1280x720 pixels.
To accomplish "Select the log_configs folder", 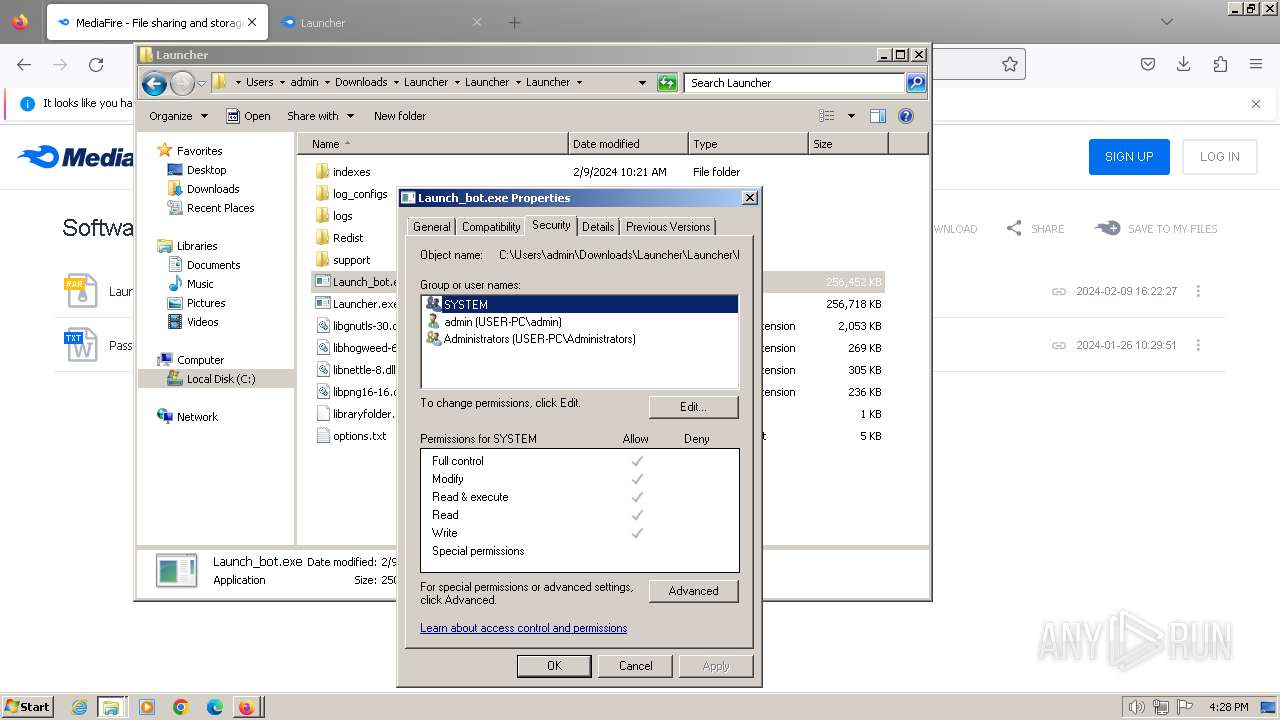I will [360, 194].
